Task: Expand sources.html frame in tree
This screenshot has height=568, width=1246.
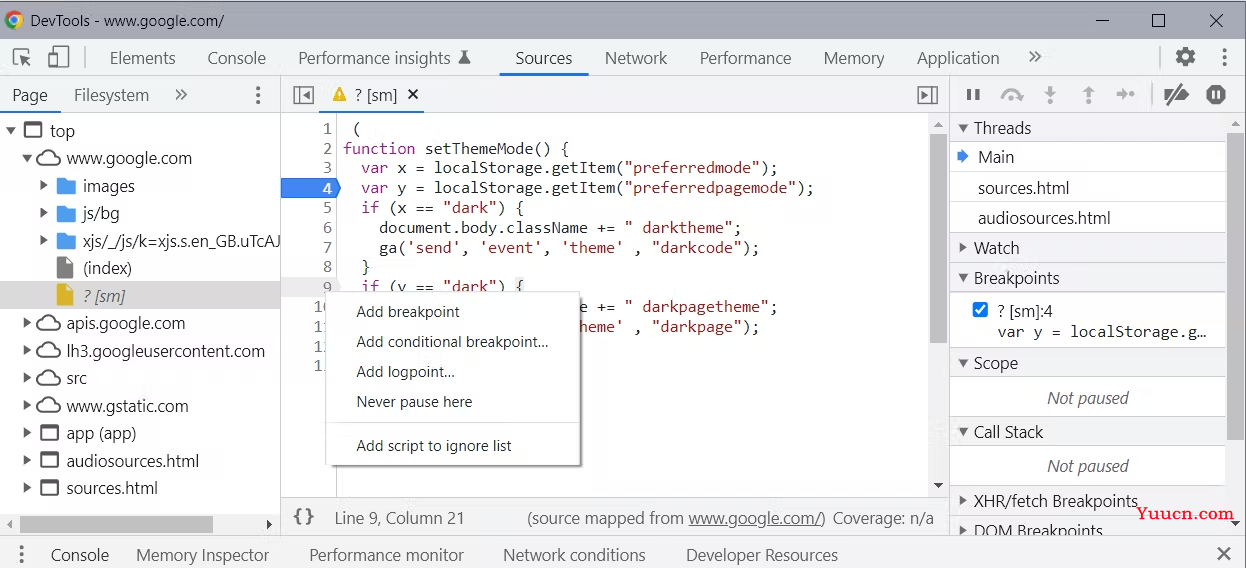Action: (27, 488)
